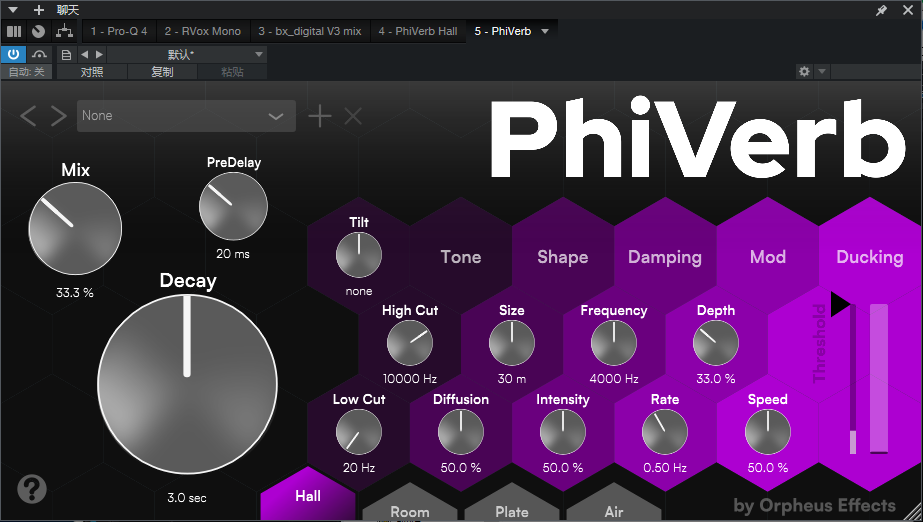Toggle the automation 自动:关 button
The height and width of the screenshot is (522, 923).
(25, 72)
